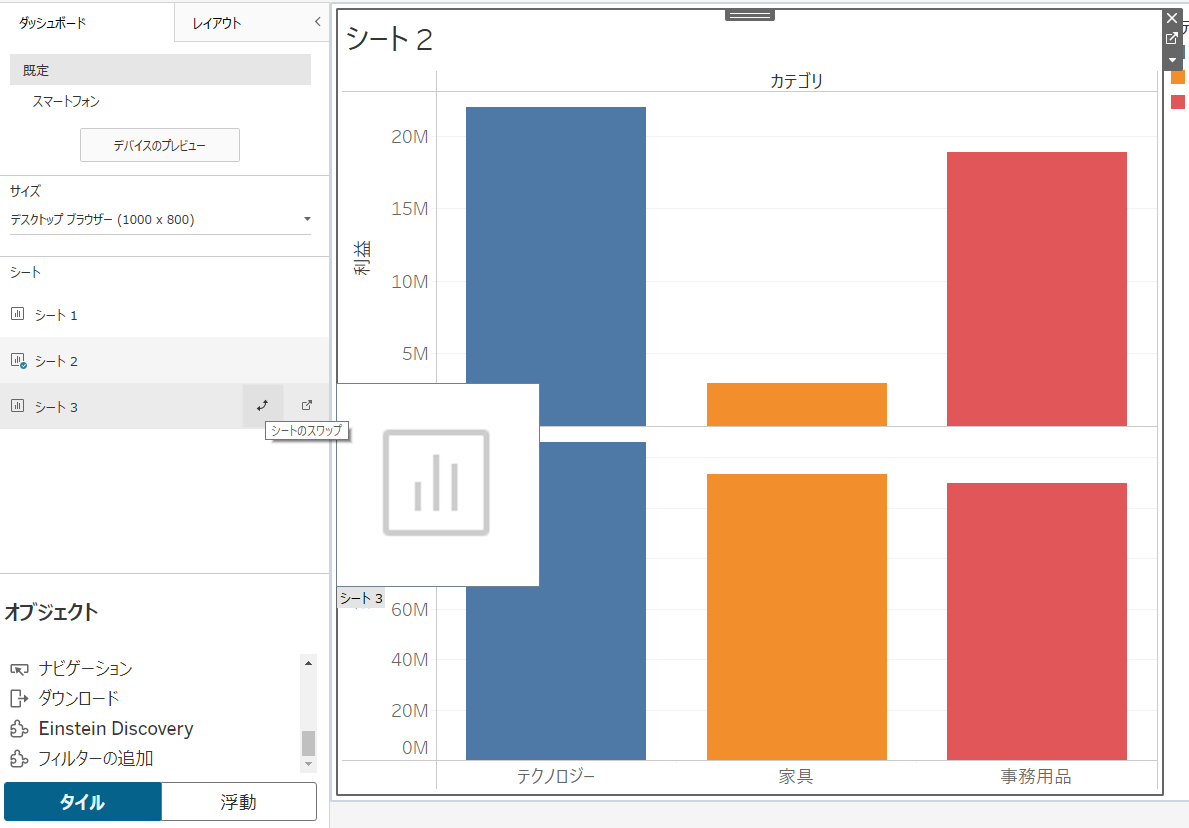Screen dimensions: 1189x828
Task: Click the シート 2 worksheet icon with checkmark
Action: 18,361
